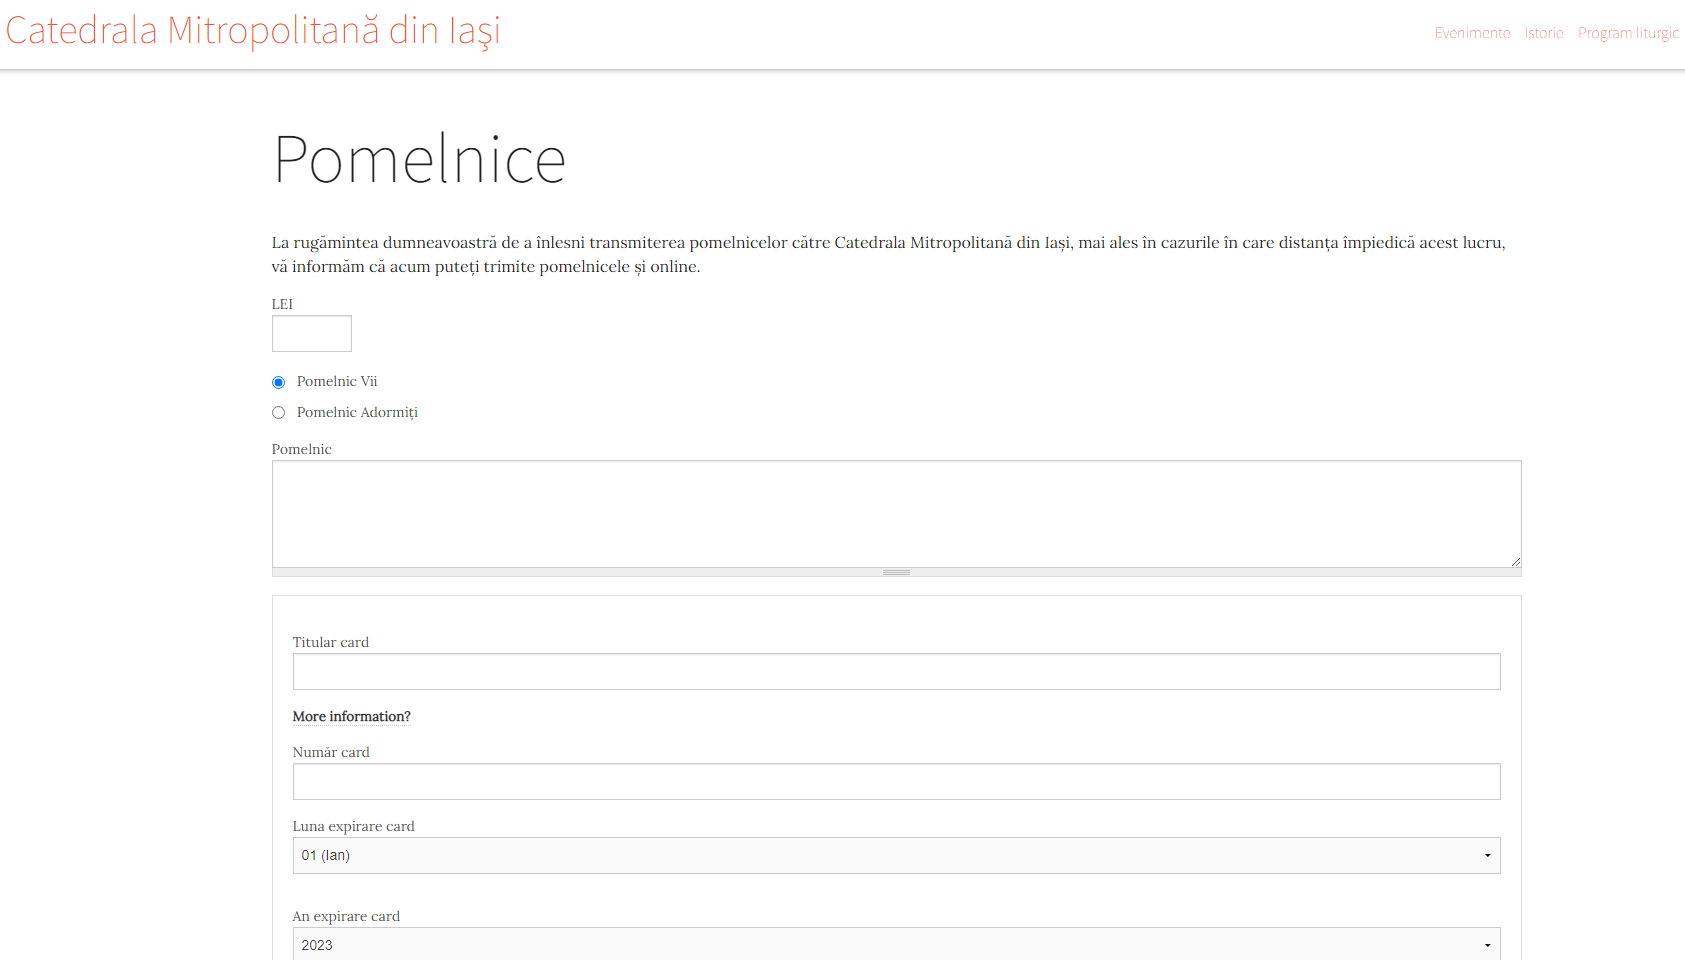Image resolution: width=1685 pixels, height=960 pixels.
Task: Click inside the LEI amount field
Action: click(x=311, y=333)
